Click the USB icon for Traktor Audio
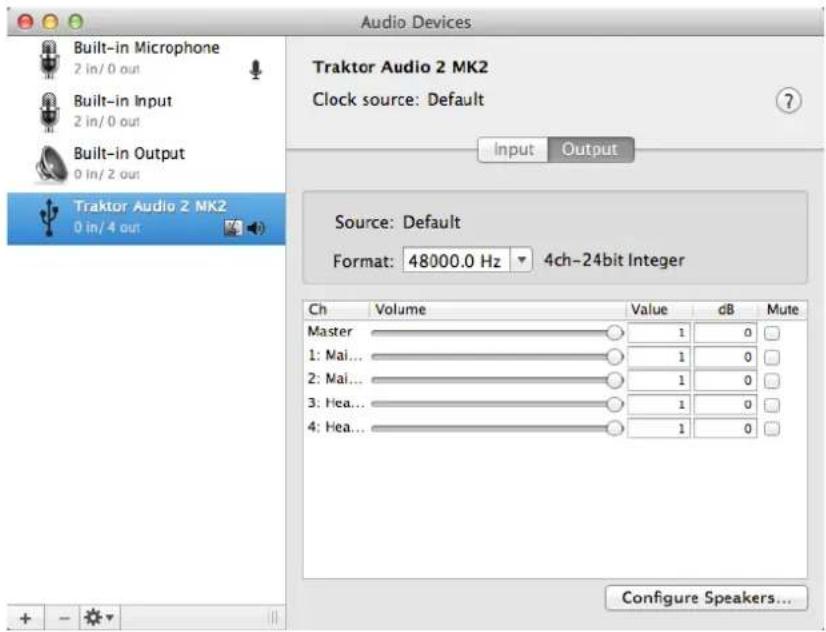The height and width of the screenshot is (632, 826). (x=49, y=217)
